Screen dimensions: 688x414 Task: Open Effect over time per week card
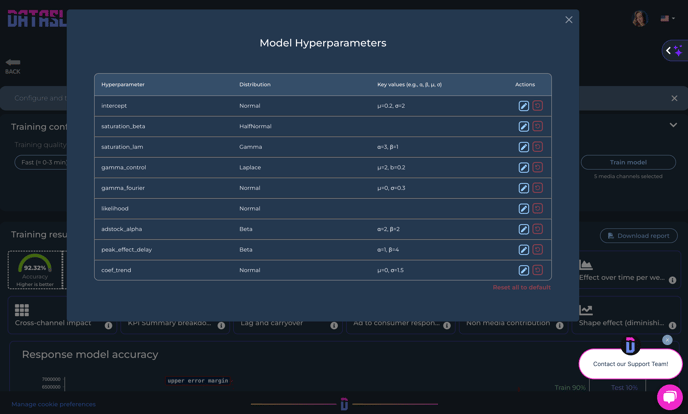pos(629,269)
